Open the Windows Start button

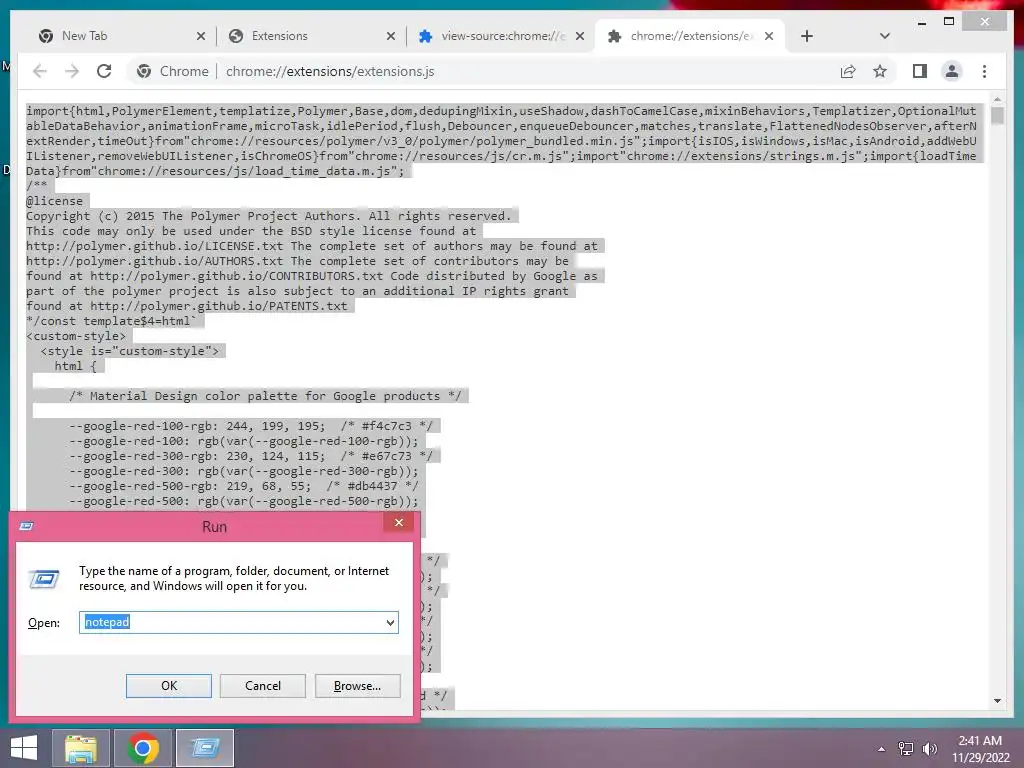(24, 748)
